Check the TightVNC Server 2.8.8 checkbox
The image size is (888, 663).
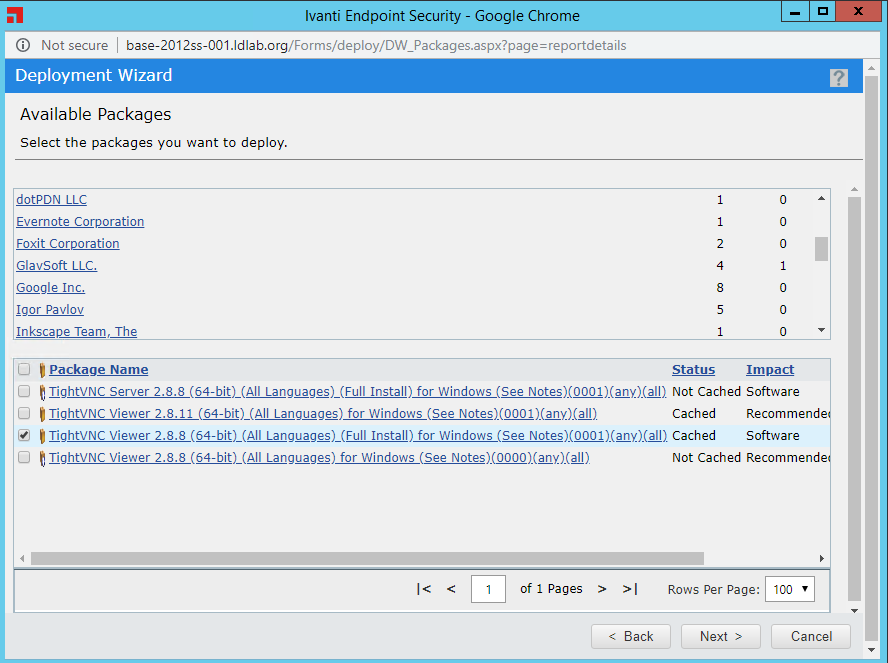(24, 391)
